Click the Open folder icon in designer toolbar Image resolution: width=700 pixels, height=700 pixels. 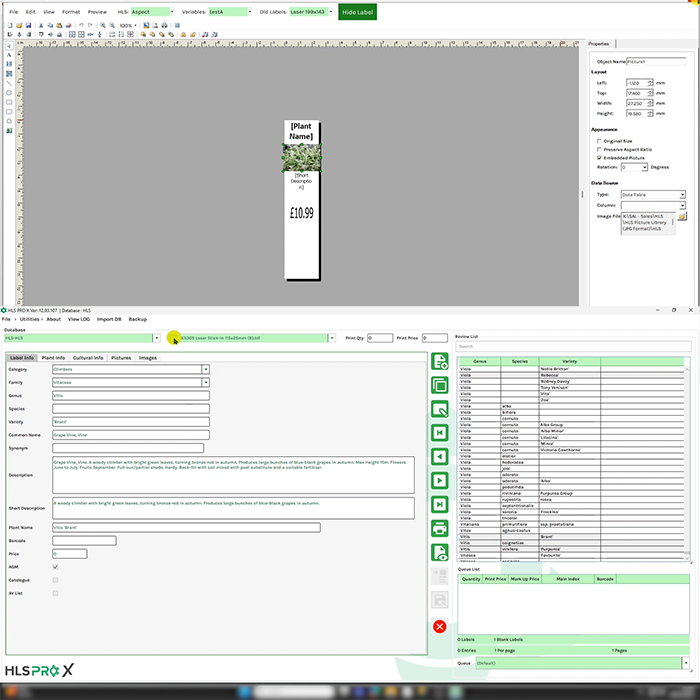pos(19,25)
